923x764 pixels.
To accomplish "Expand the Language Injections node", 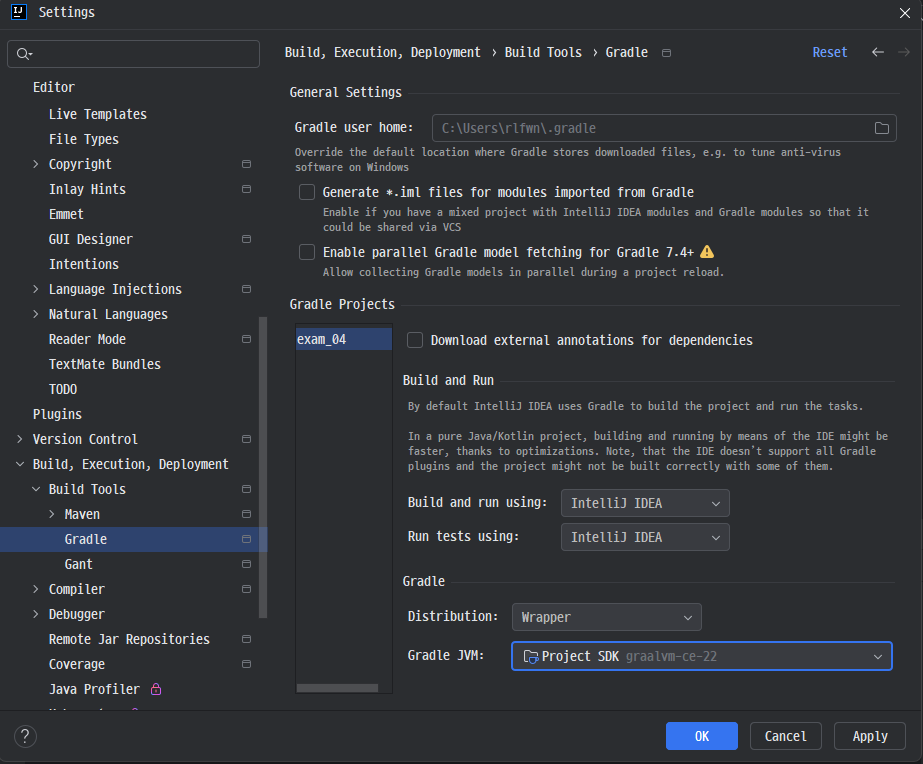I will click(36, 289).
